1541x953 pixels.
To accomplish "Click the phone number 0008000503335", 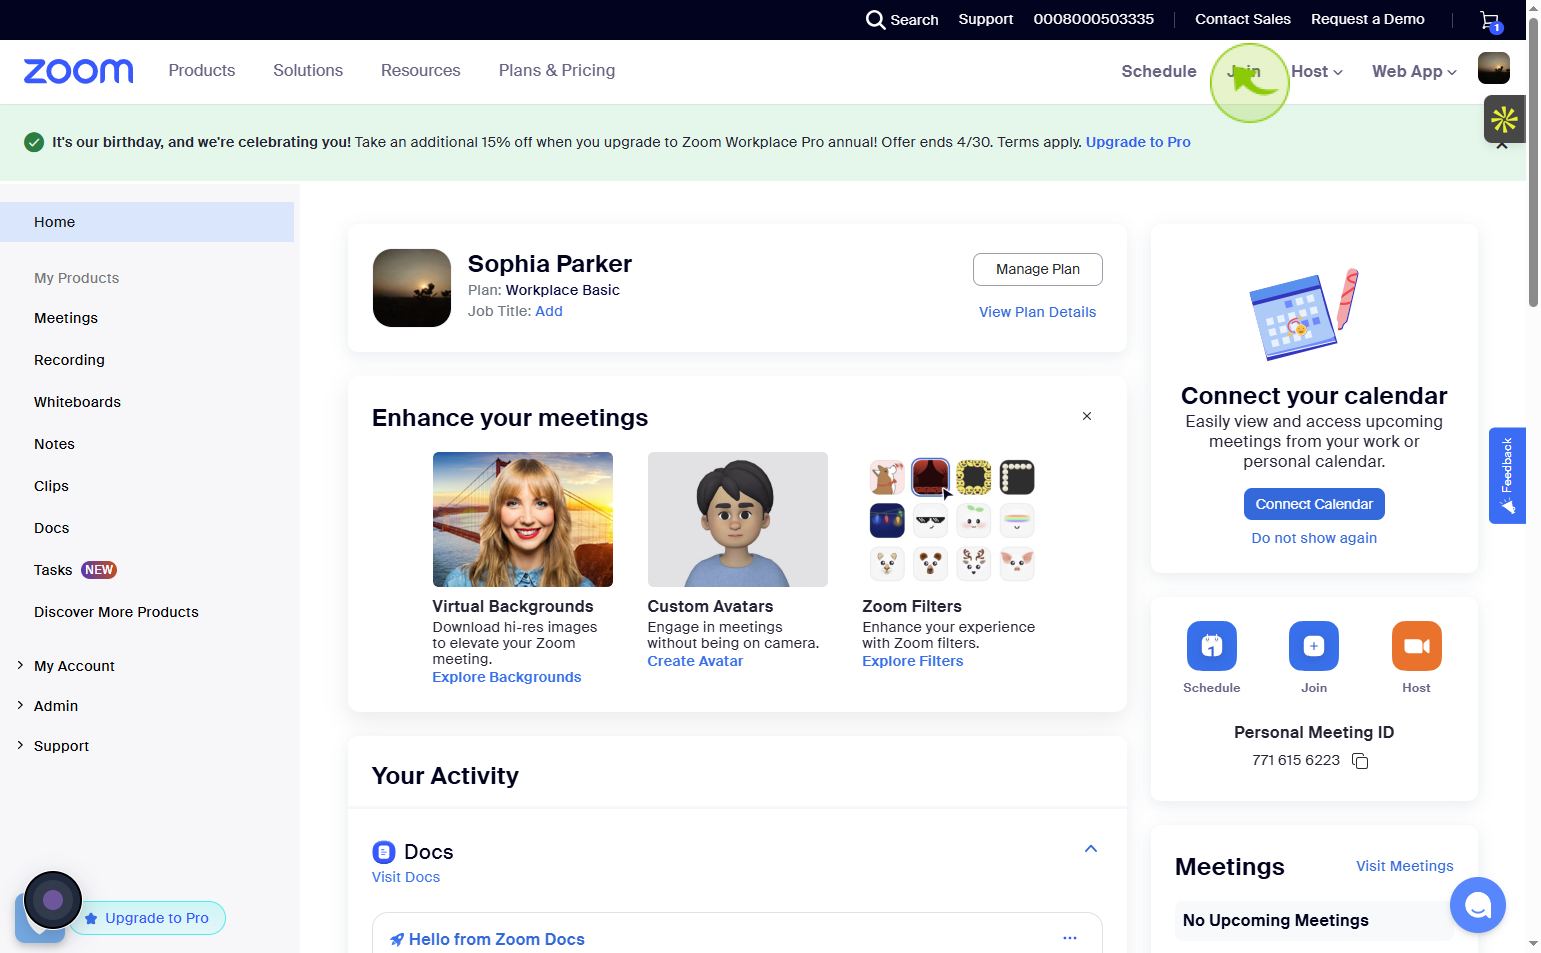I will pos(1094,19).
